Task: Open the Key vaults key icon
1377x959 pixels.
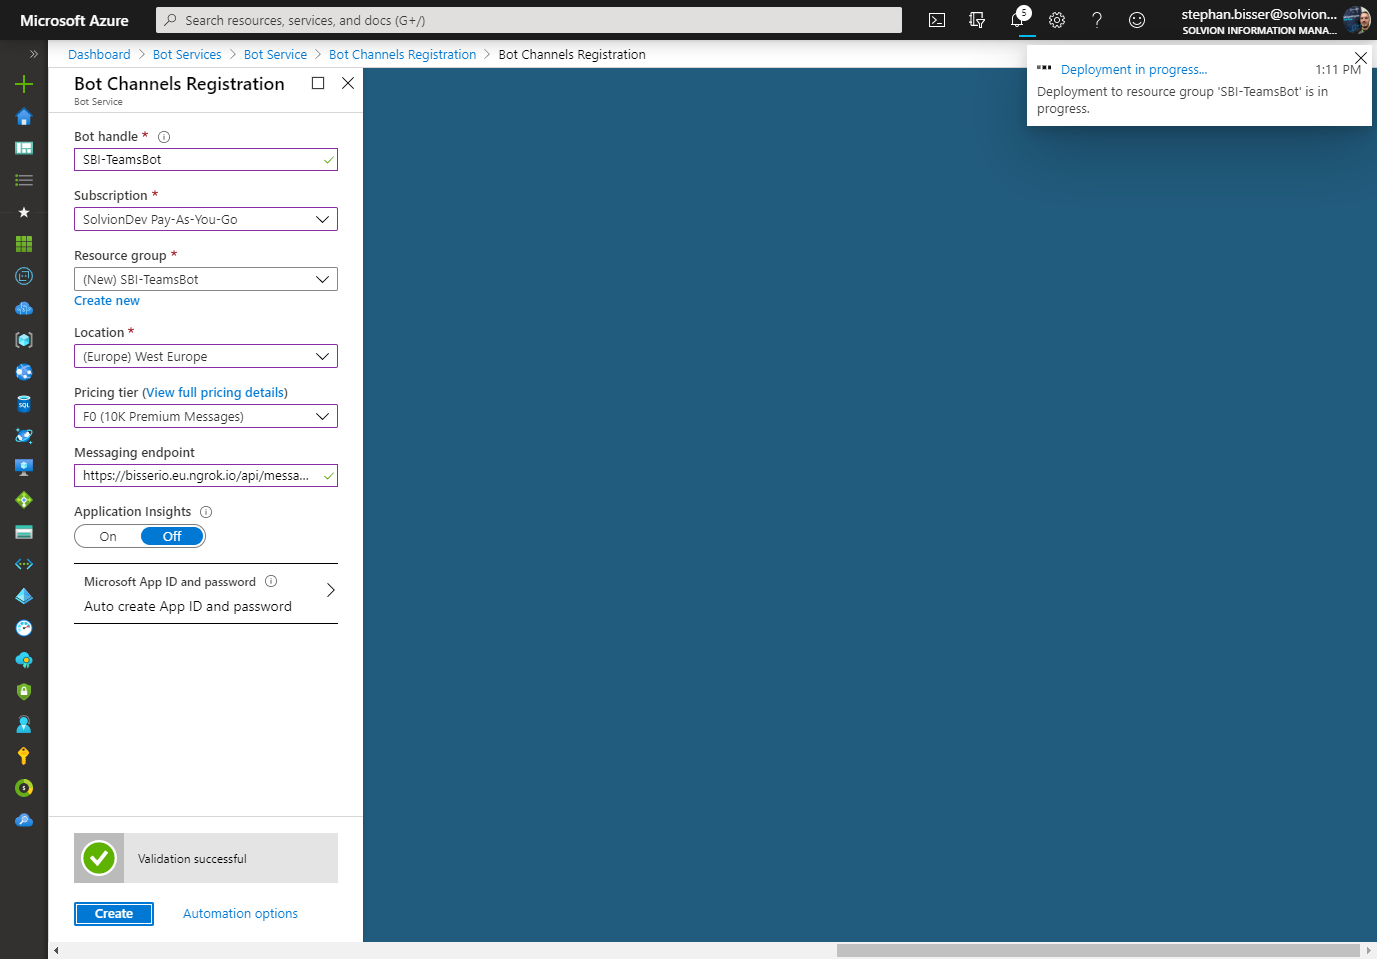Action: pyautogui.click(x=24, y=756)
